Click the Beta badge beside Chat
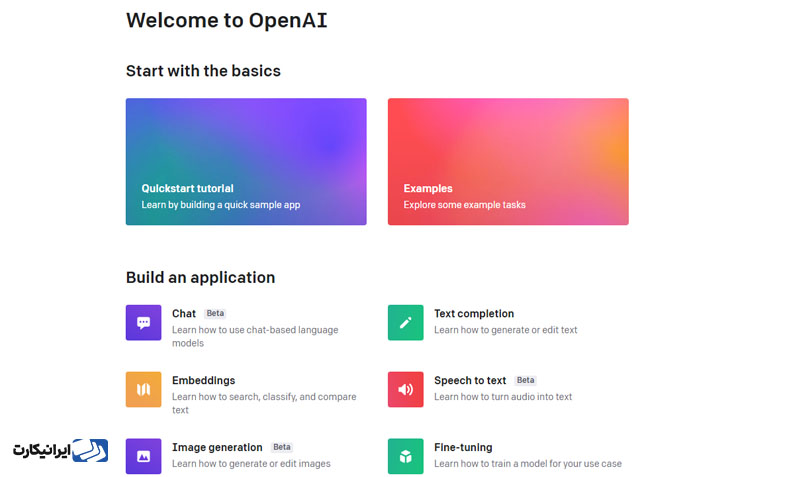800x477 pixels. (215, 313)
